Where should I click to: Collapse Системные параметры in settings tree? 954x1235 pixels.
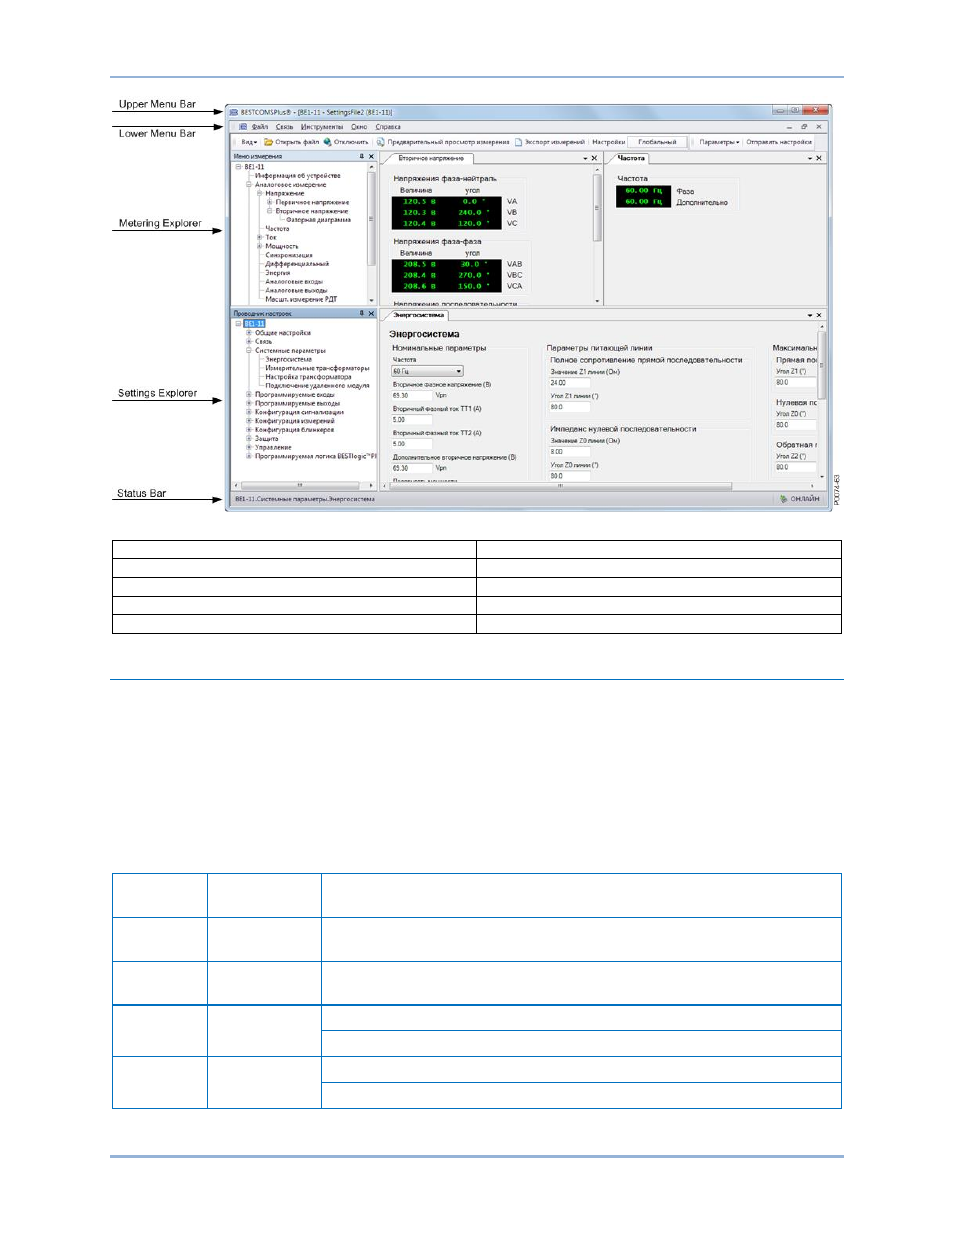click(x=249, y=351)
